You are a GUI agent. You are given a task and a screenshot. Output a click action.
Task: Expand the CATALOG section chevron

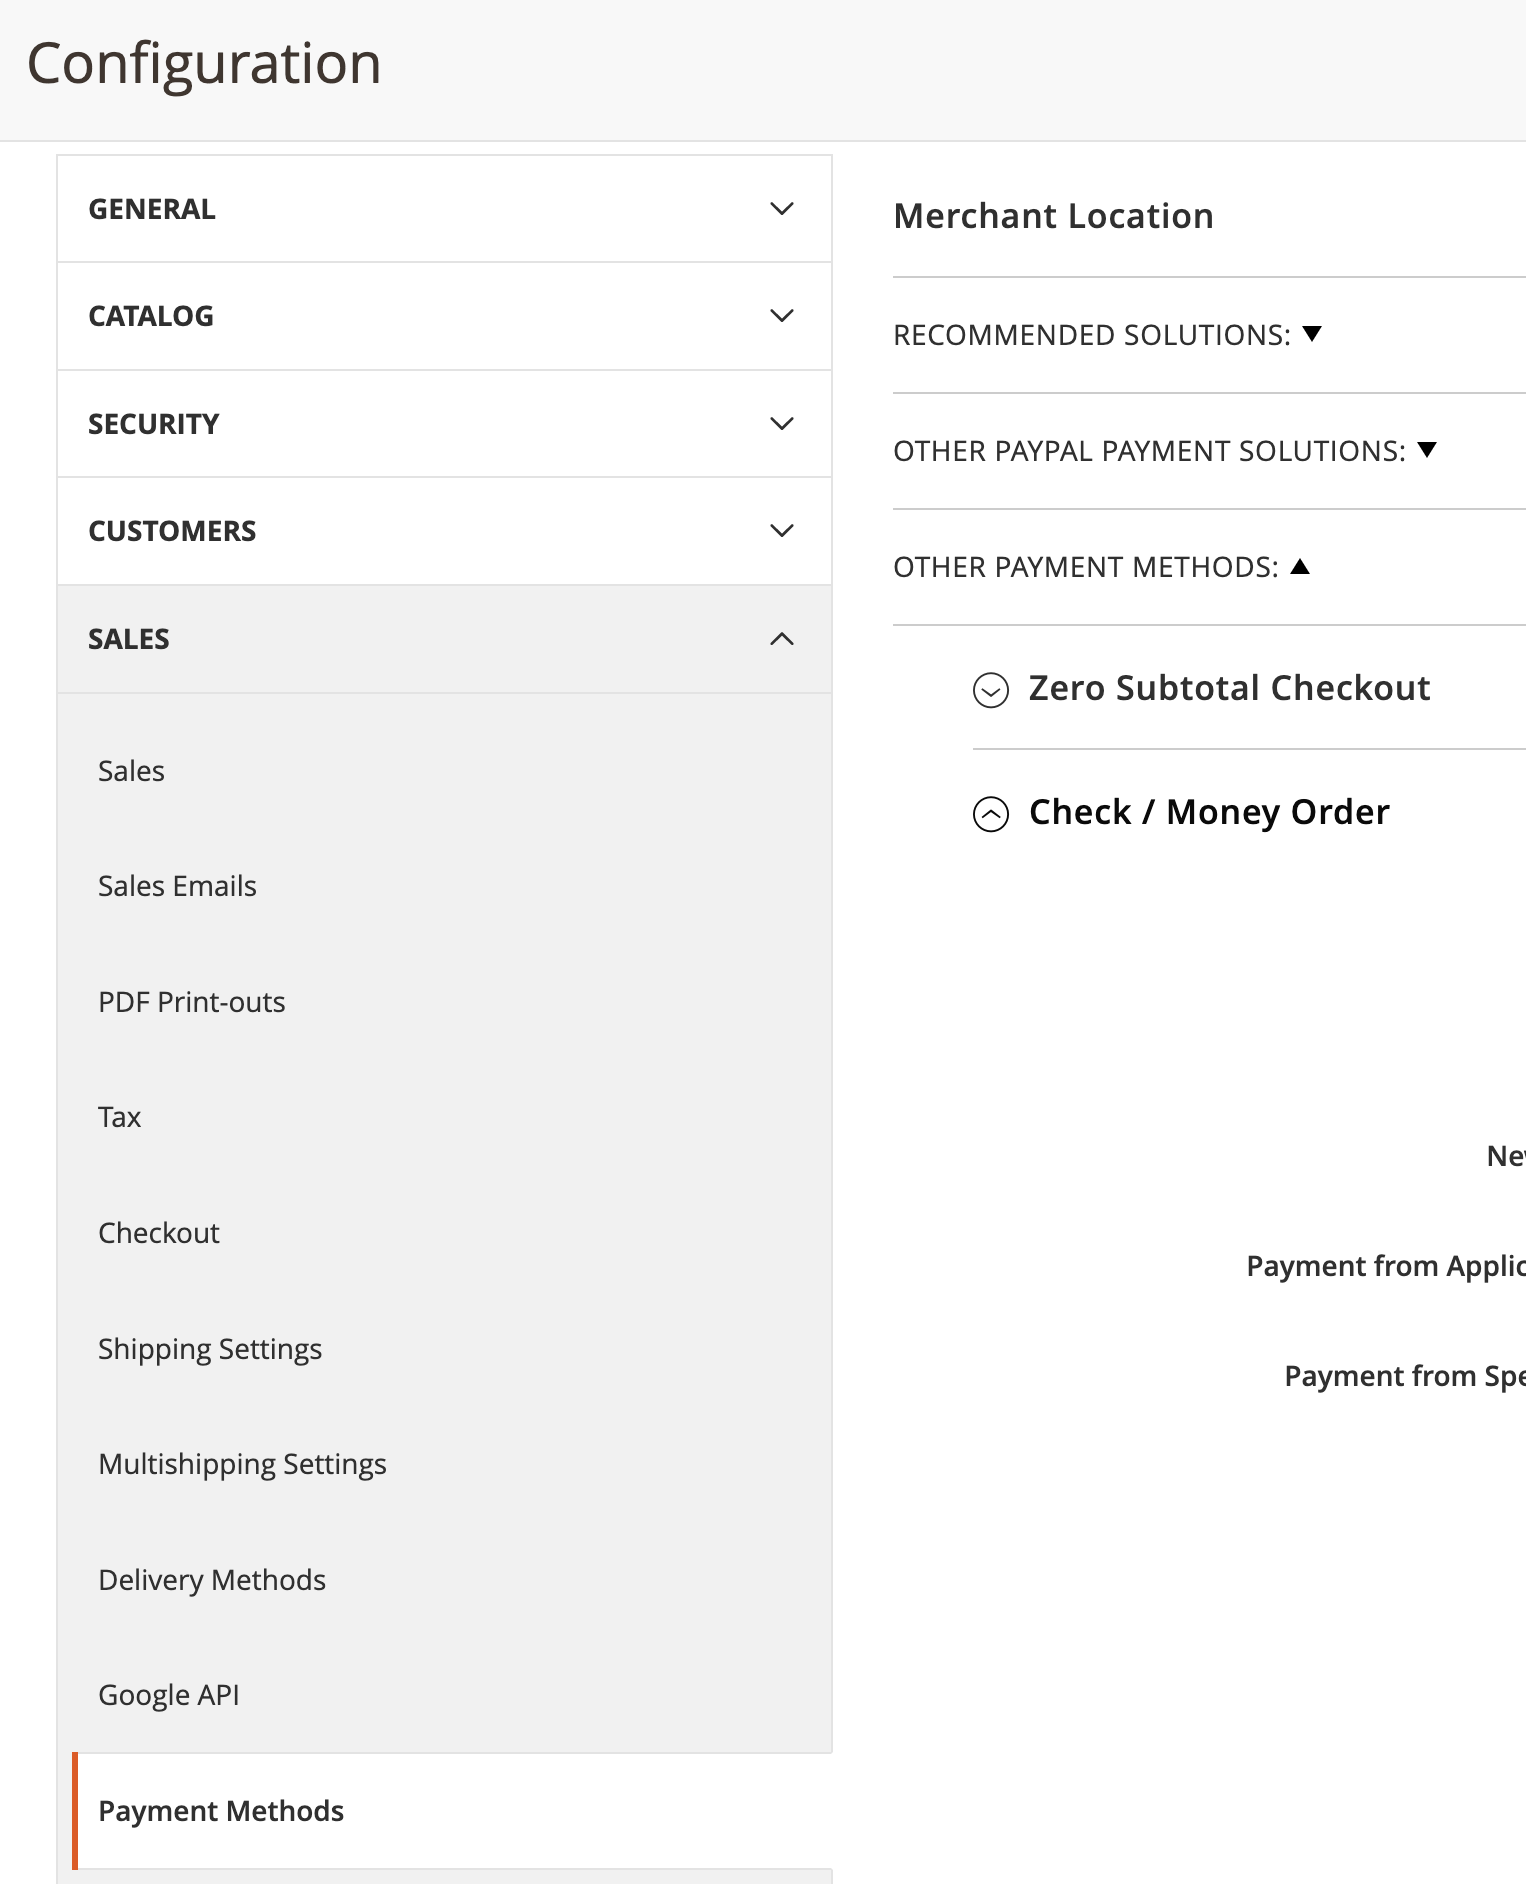[781, 316]
